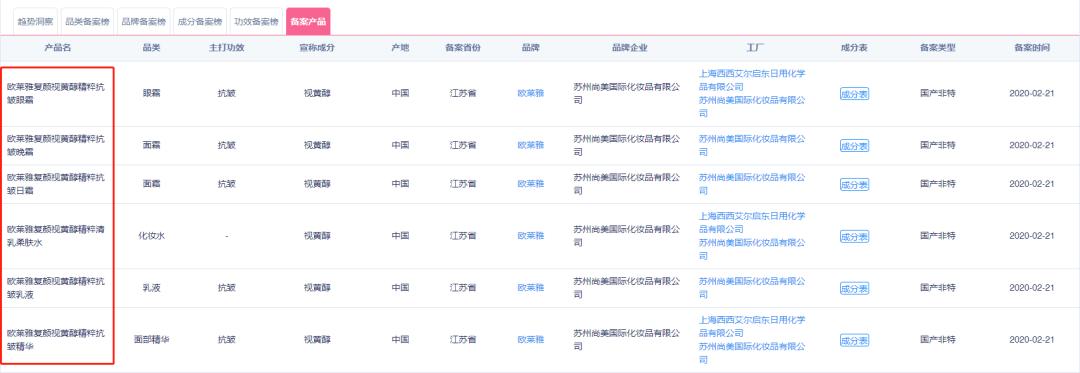This screenshot has height=373, width=1080.
Task: Open 苏州尚美 factory link in 面部精华 row
Action: click(x=752, y=352)
